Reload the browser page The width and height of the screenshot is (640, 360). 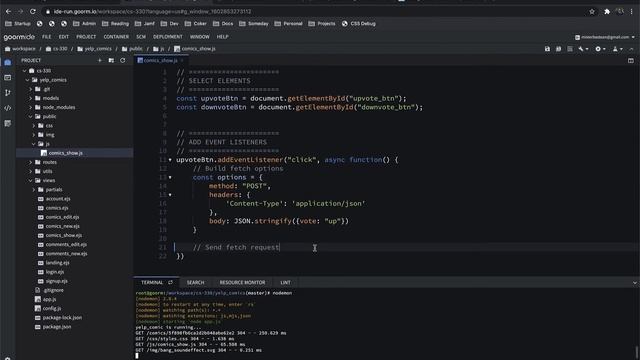pos(33,11)
